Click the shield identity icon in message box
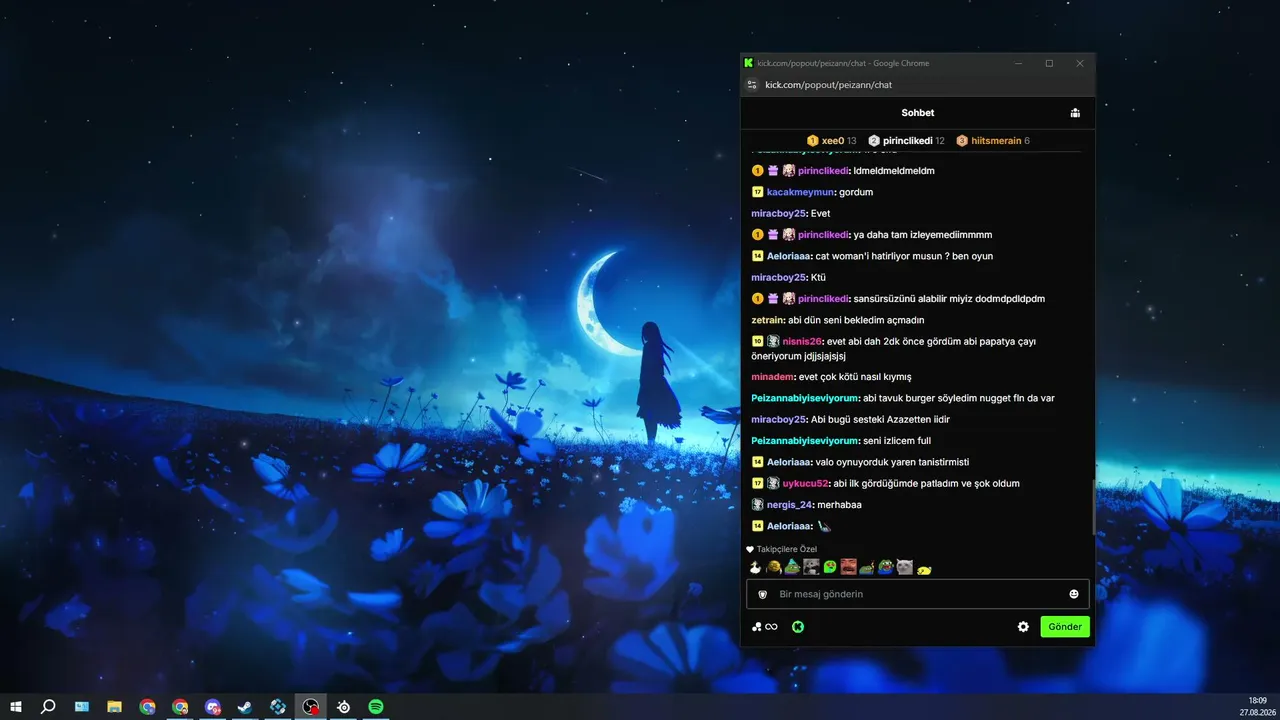The width and height of the screenshot is (1280, 720). coord(763,594)
